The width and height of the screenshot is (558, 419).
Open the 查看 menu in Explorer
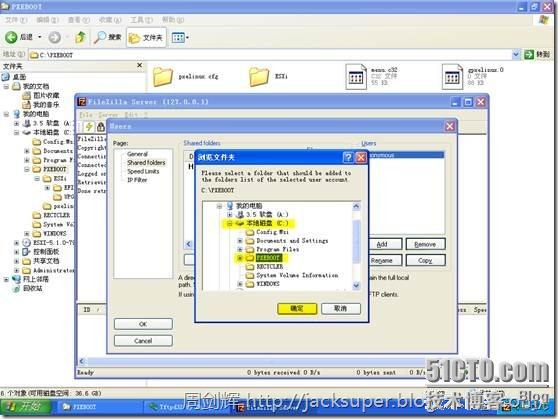click(x=79, y=20)
